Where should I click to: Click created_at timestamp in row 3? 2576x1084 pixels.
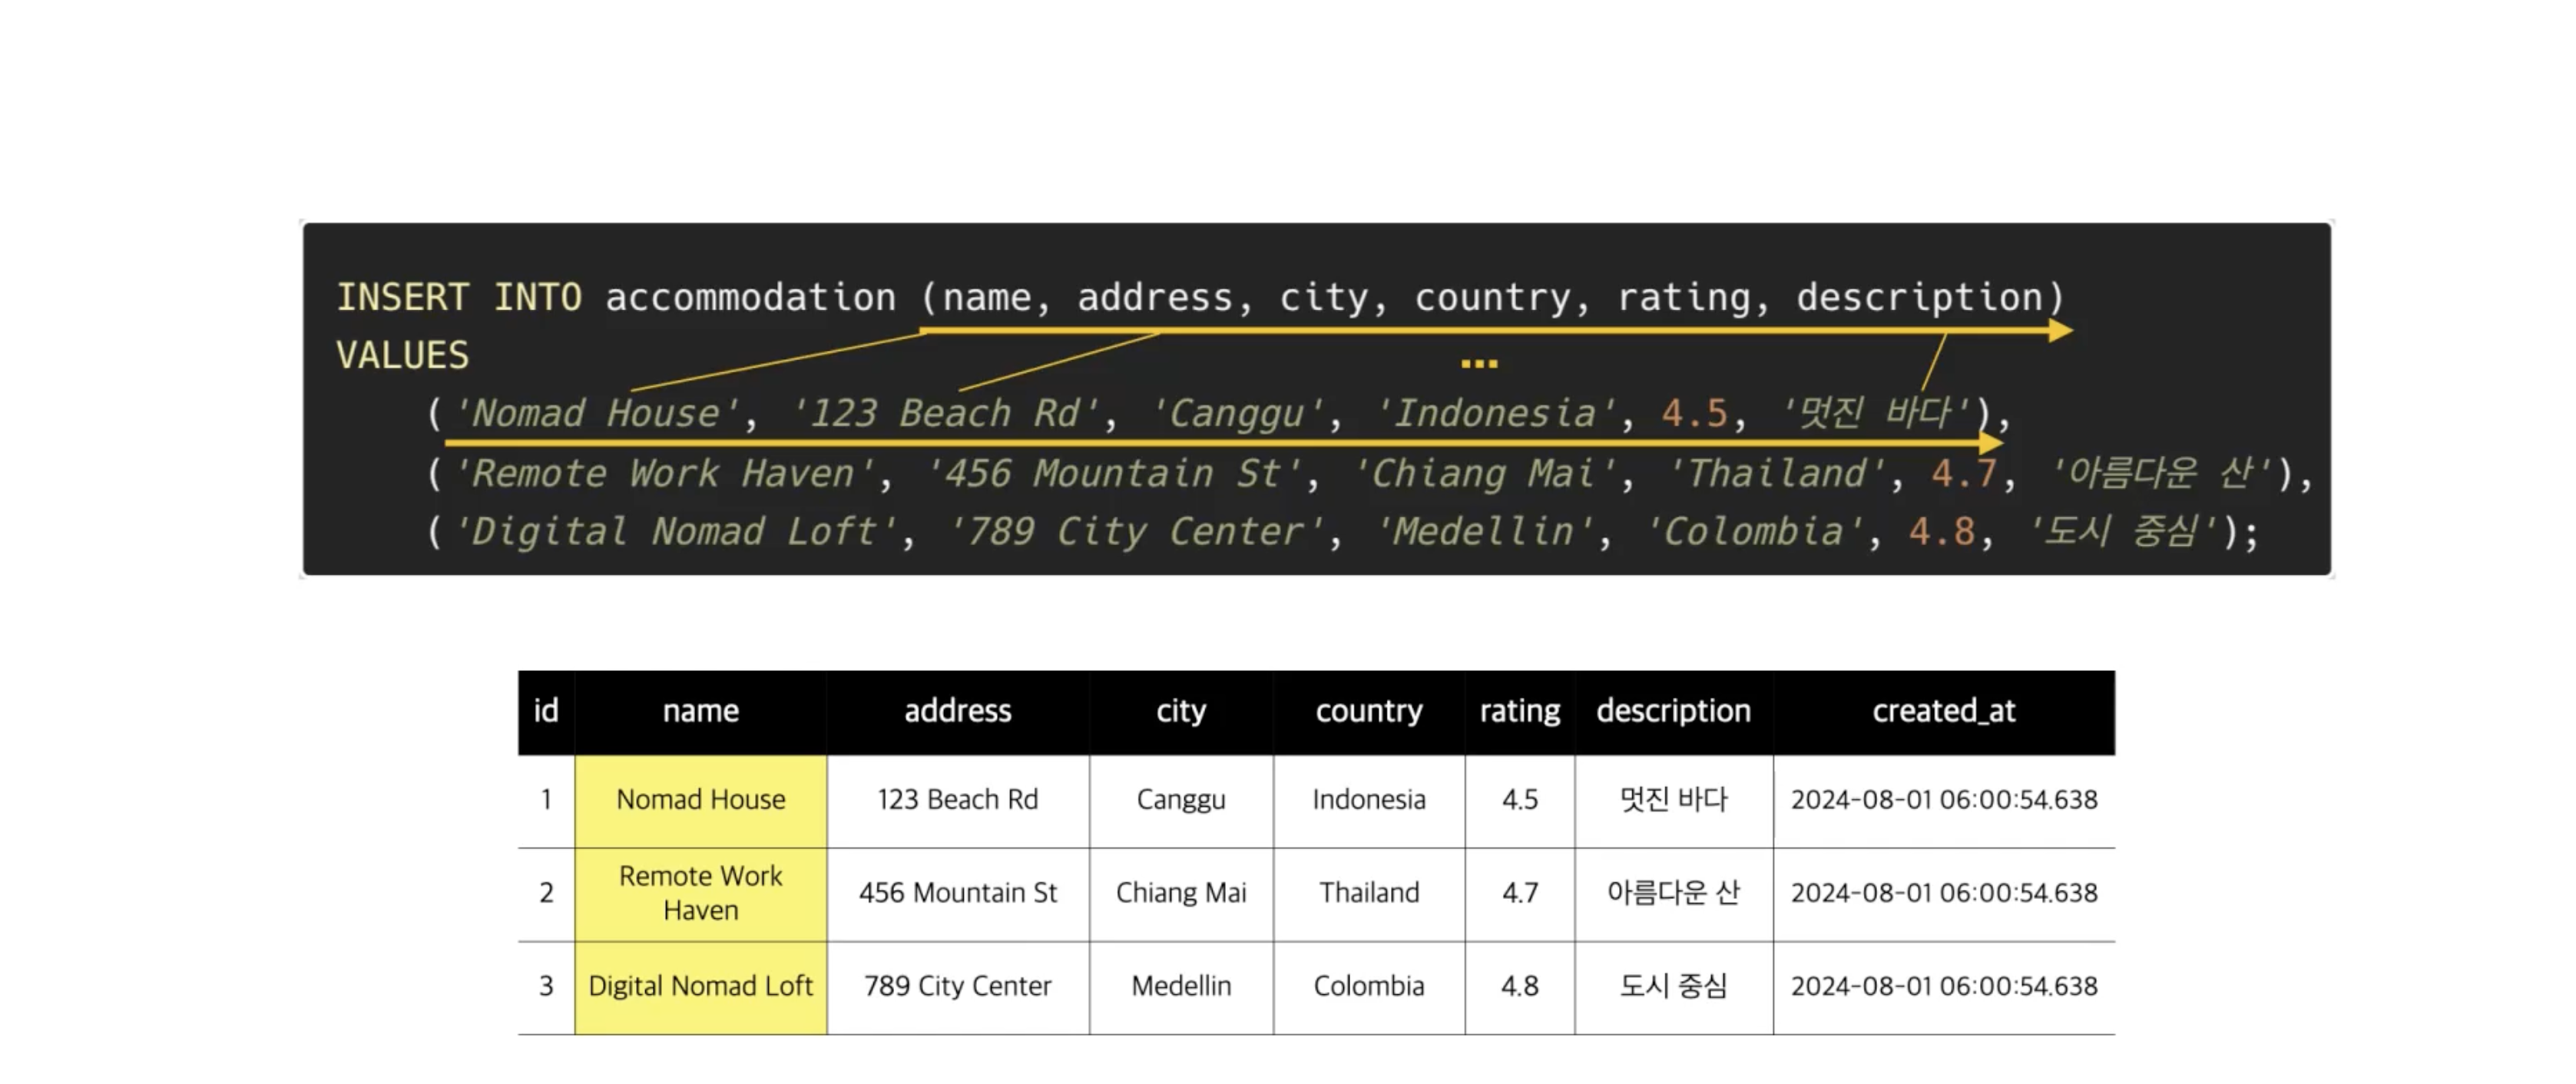pos(1944,987)
